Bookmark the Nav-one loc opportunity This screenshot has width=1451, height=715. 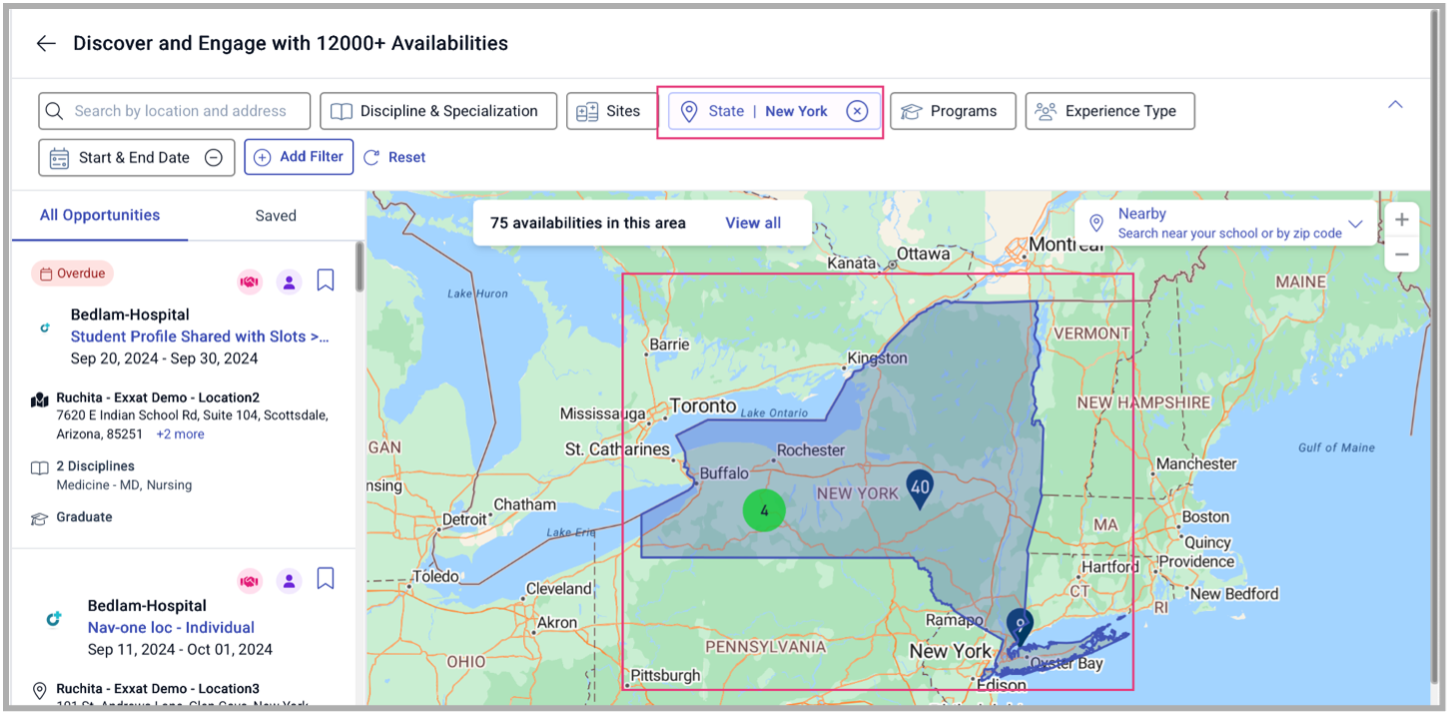[325, 579]
